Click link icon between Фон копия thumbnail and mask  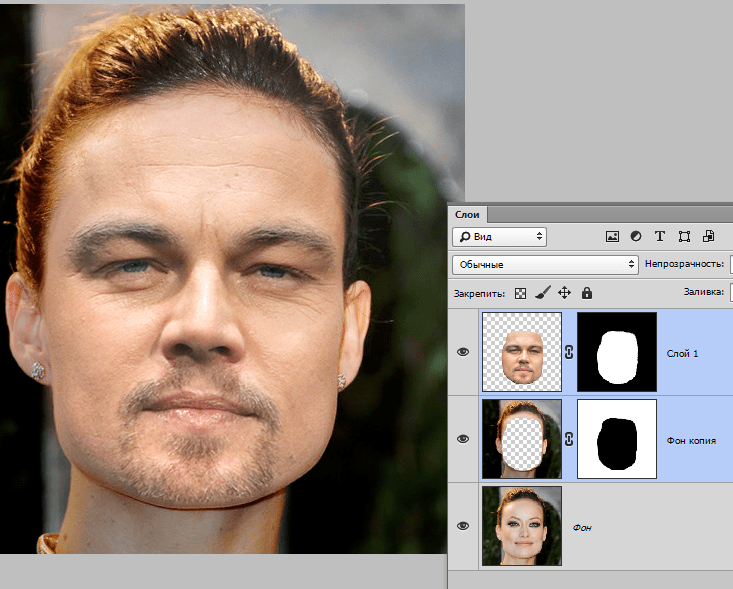569,439
